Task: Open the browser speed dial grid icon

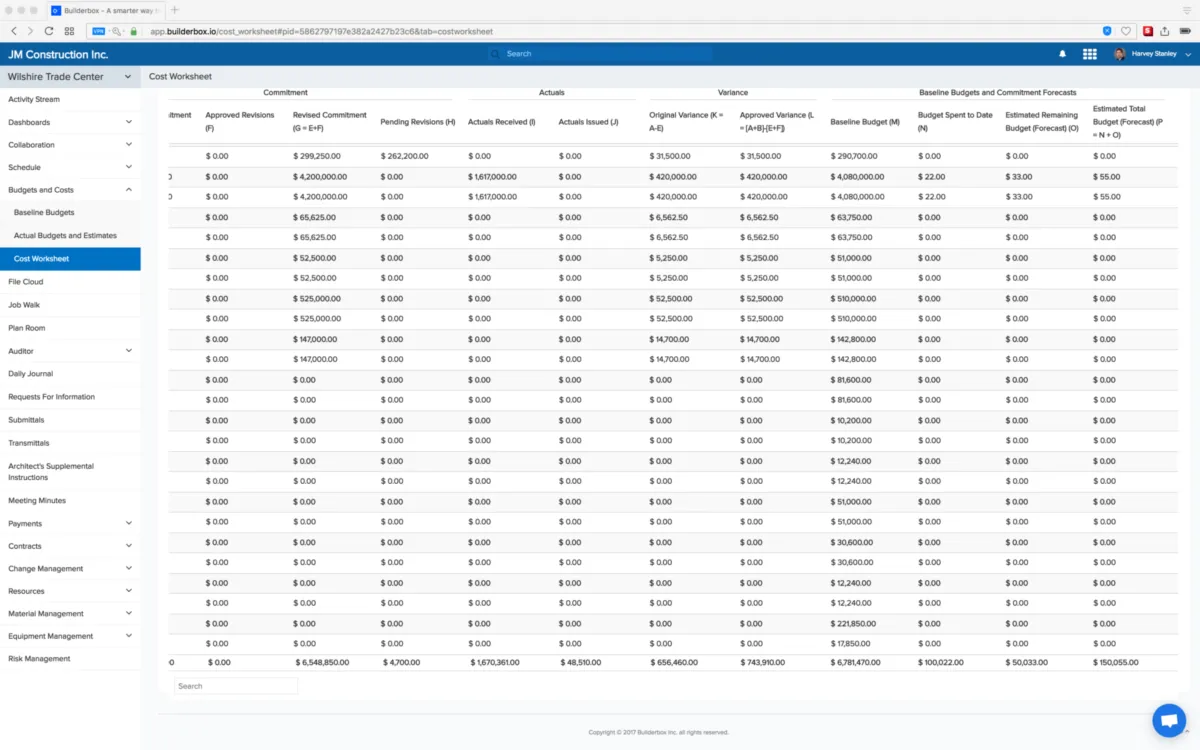Action: 71,31
